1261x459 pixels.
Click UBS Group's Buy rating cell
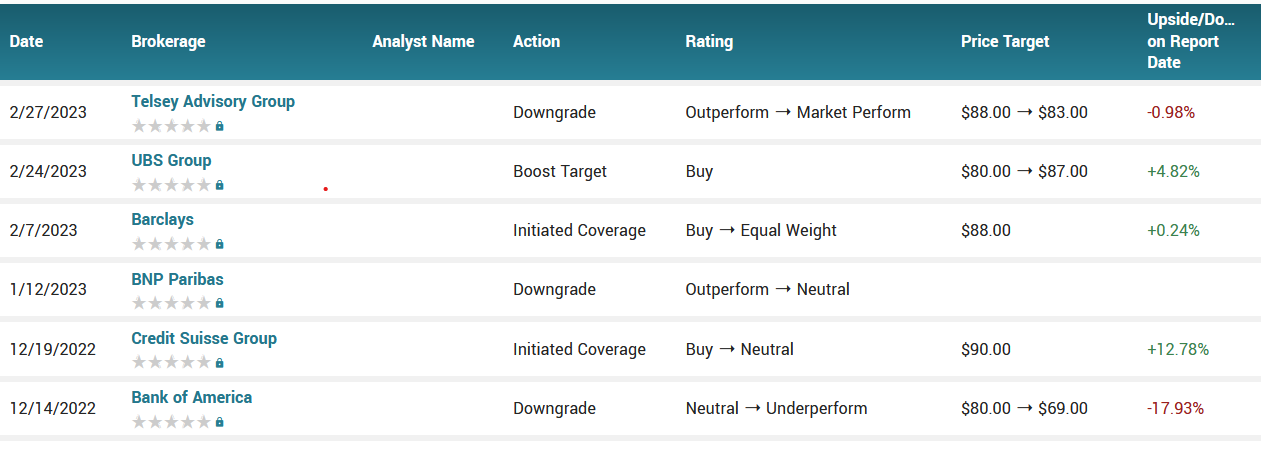click(x=699, y=171)
